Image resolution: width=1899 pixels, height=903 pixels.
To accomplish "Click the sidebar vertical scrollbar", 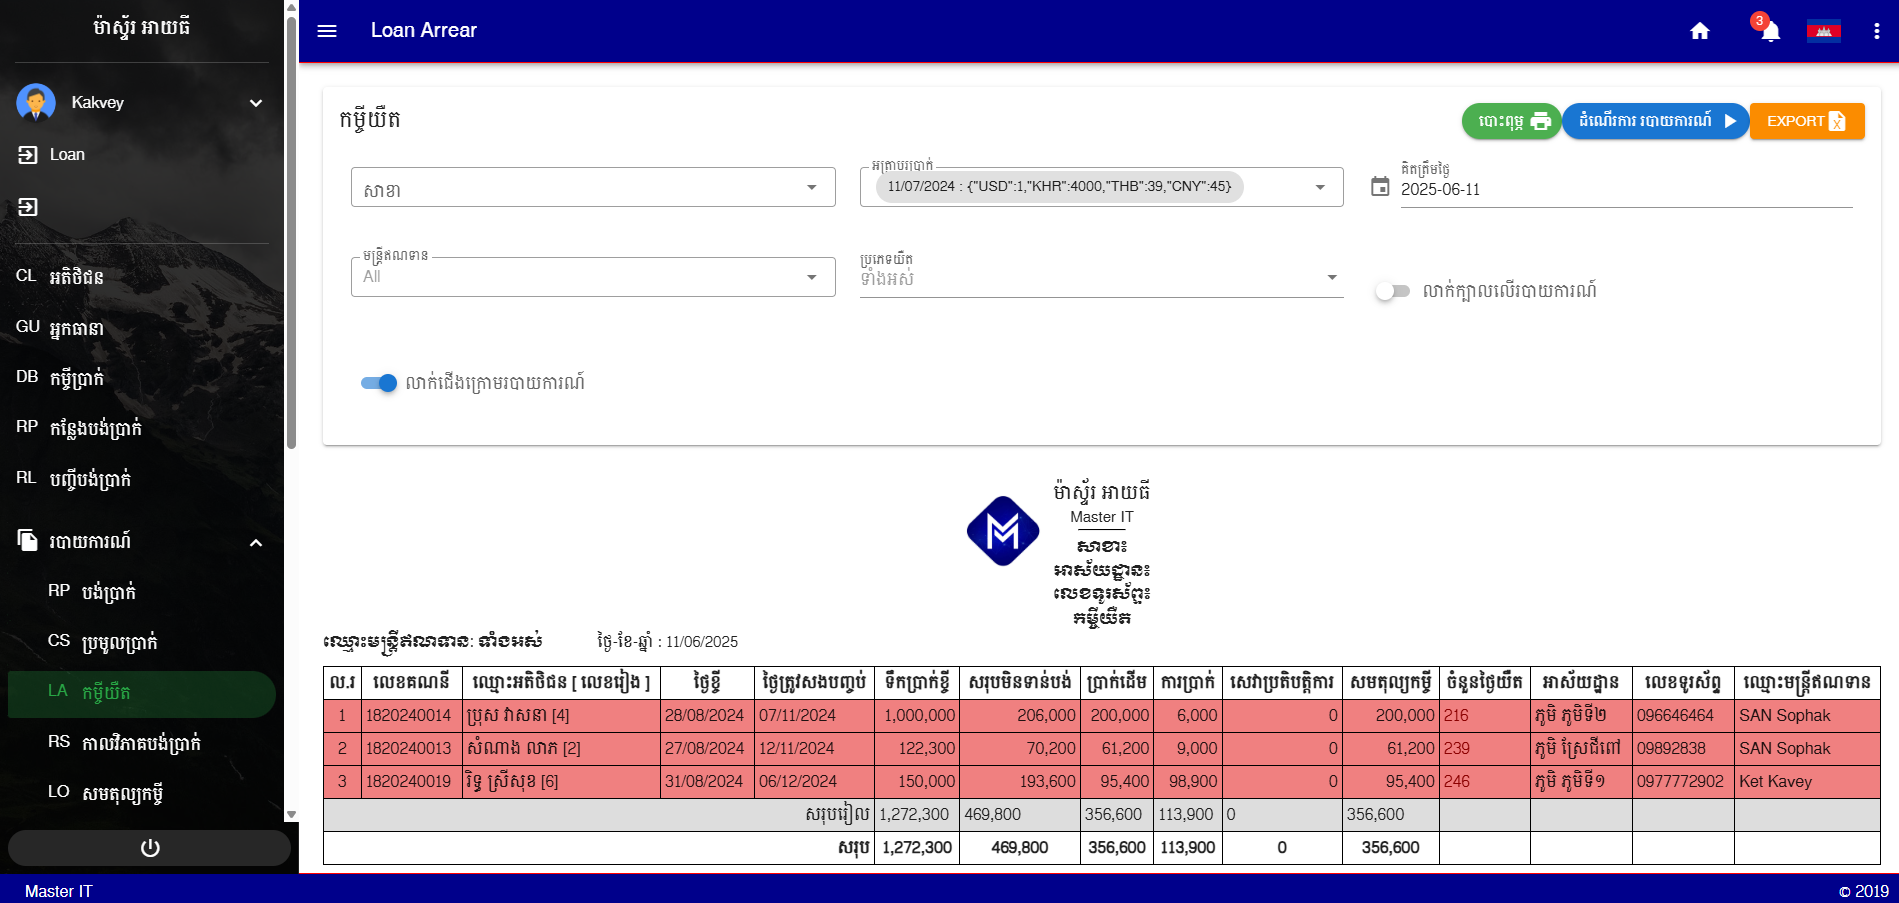I will pos(291,232).
